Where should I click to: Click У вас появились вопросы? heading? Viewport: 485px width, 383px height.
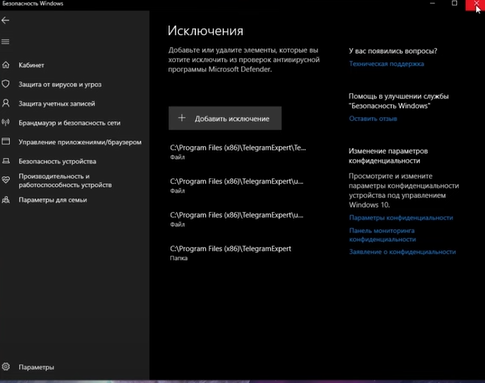pos(393,51)
